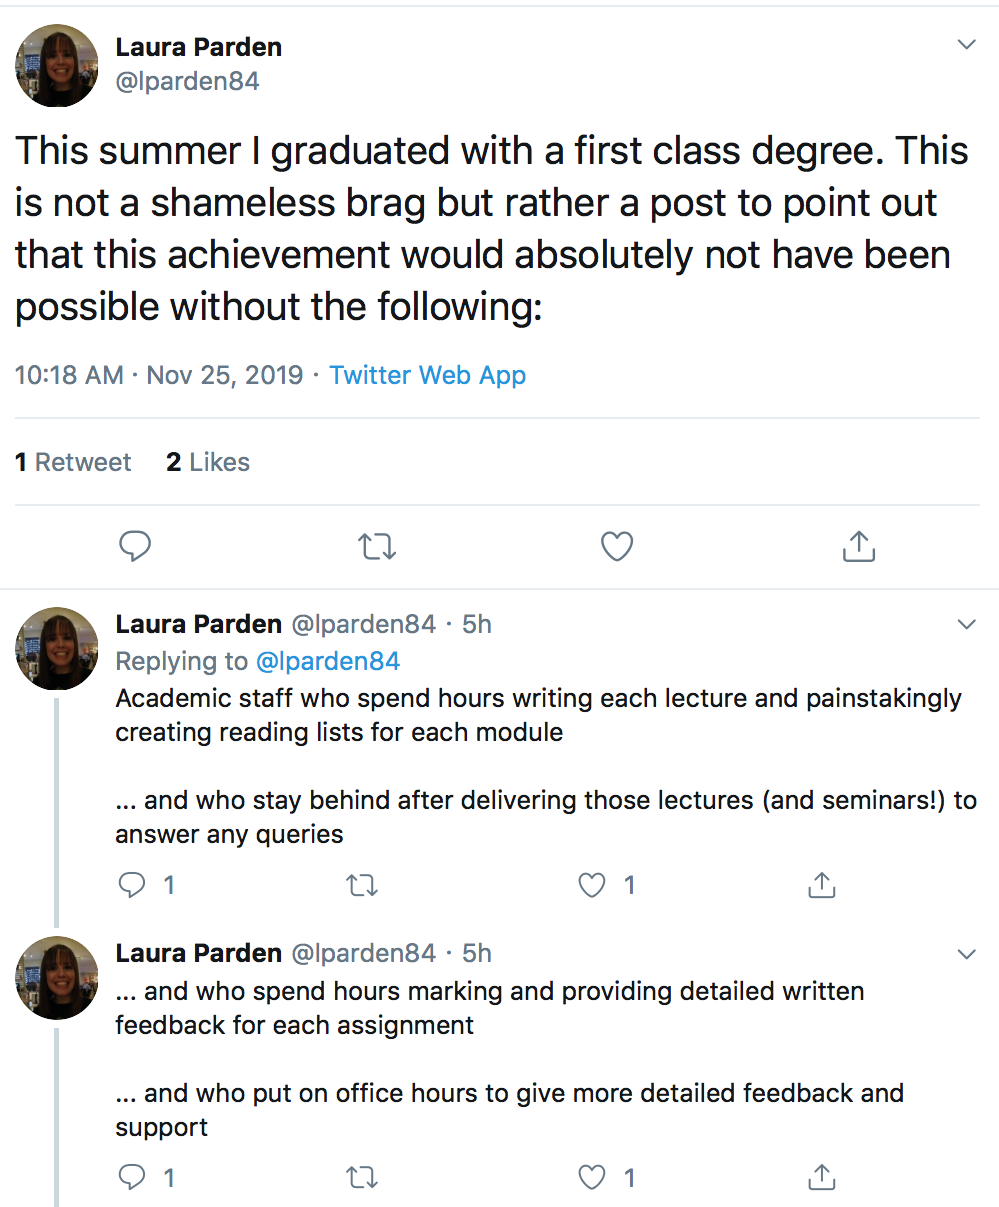Reply to the 'Academic staff' tweet
Viewport: 999px width, 1207px height.
point(133,885)
